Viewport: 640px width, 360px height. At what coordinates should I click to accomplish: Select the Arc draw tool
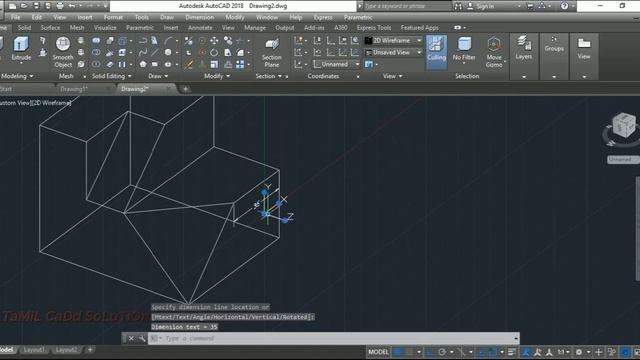tap(168, 40)
